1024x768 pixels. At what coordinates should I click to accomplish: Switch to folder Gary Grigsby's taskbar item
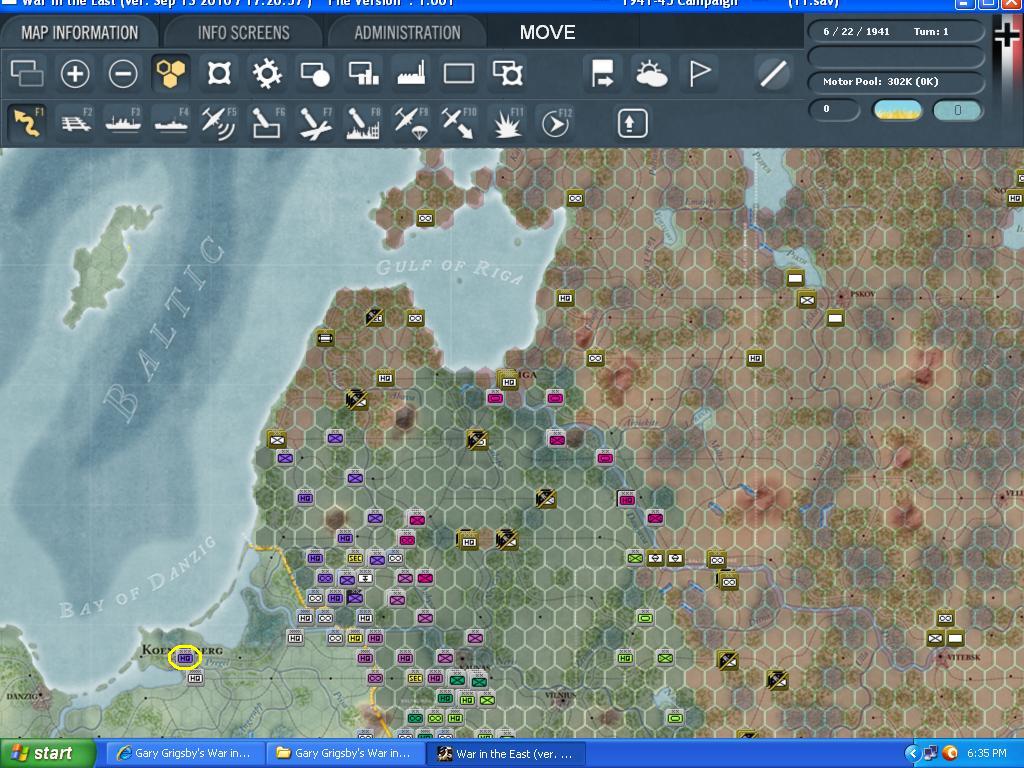coord(345,754)
